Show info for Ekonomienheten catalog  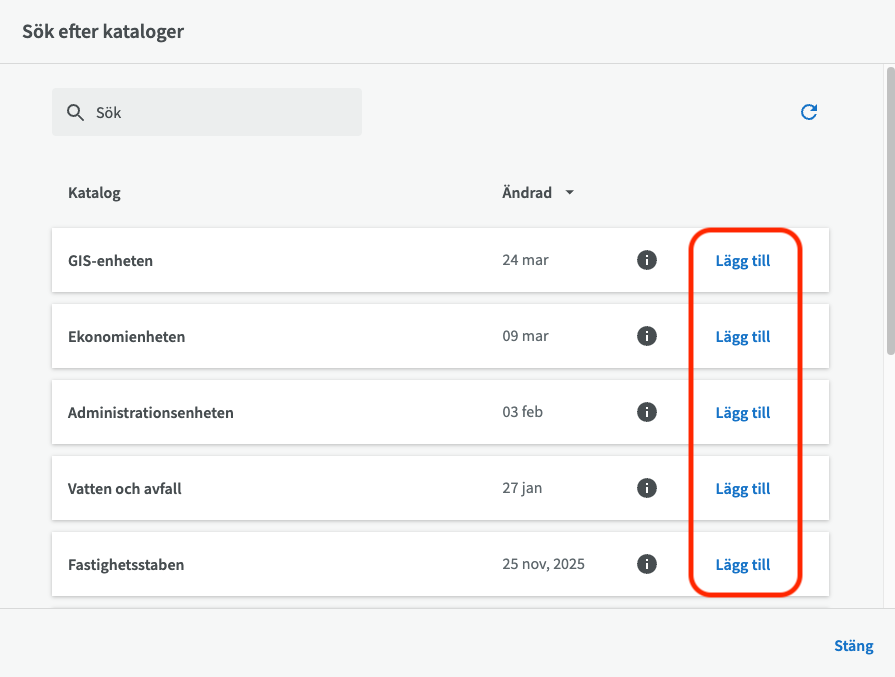click(x=647, y=336)
